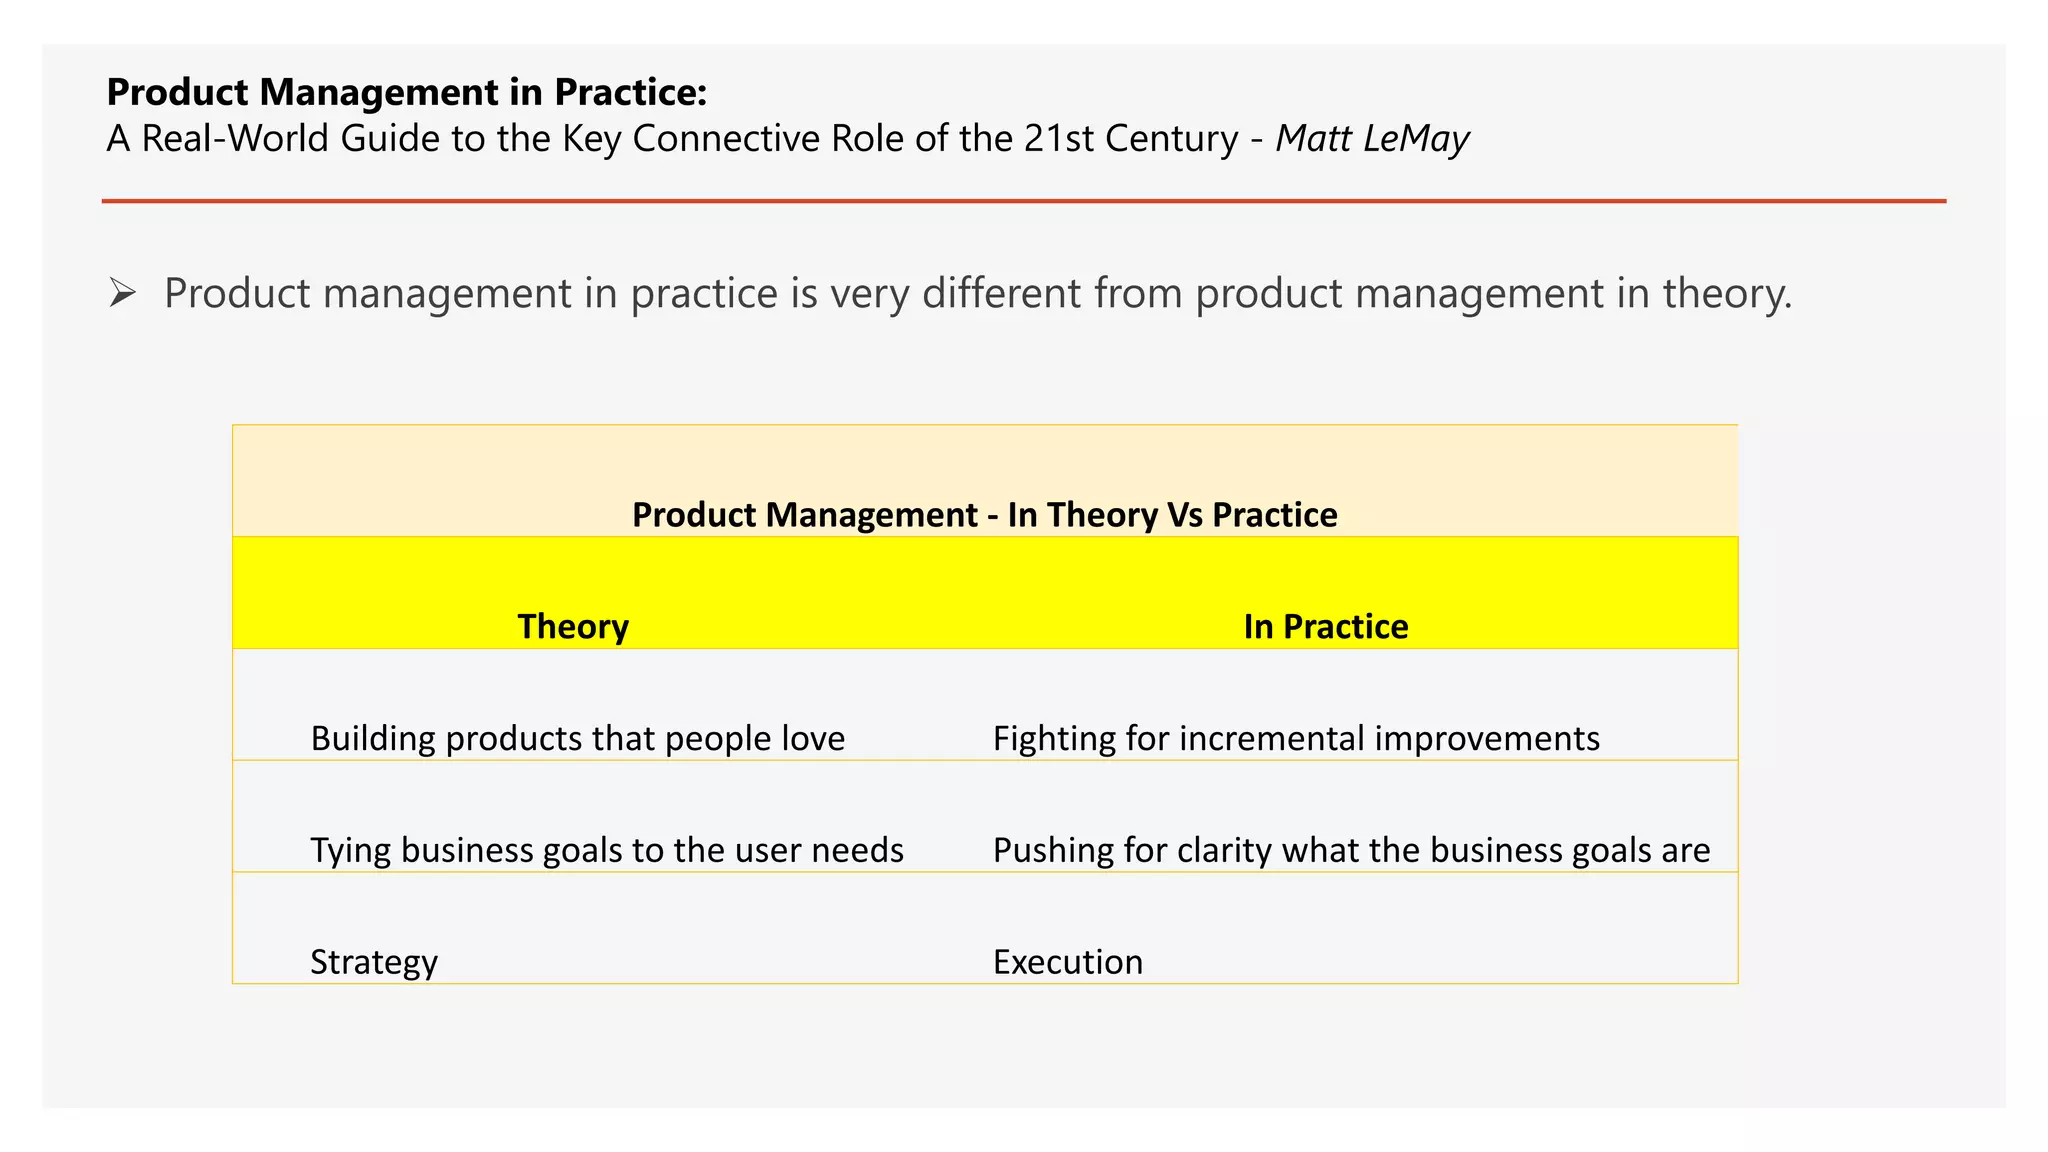This screenshot has width=2048, height=1152.
Task: Click 'product management in' near the bullet sentence end
Action: point(1423,294)
